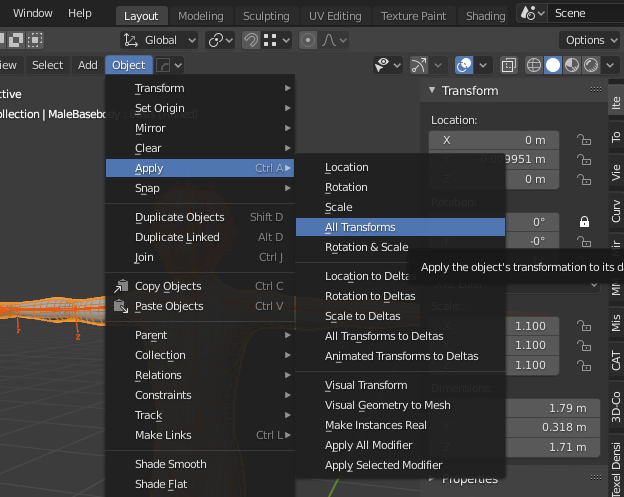
Task: Toggle the viewport overlays icon
Action: click(464, 65)
